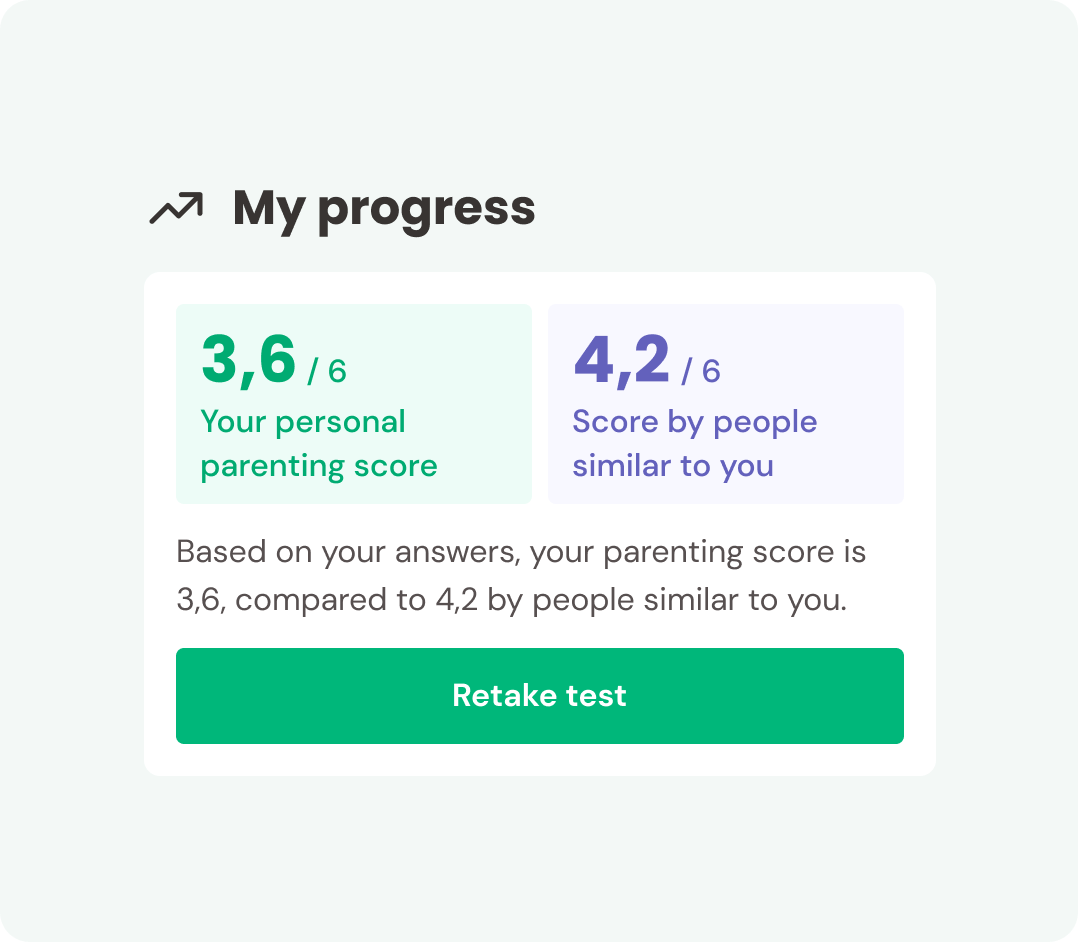The height and width of the screenshot is (942, 1078).
Task: Click the word 'progress' in the title
Action: 427,212
